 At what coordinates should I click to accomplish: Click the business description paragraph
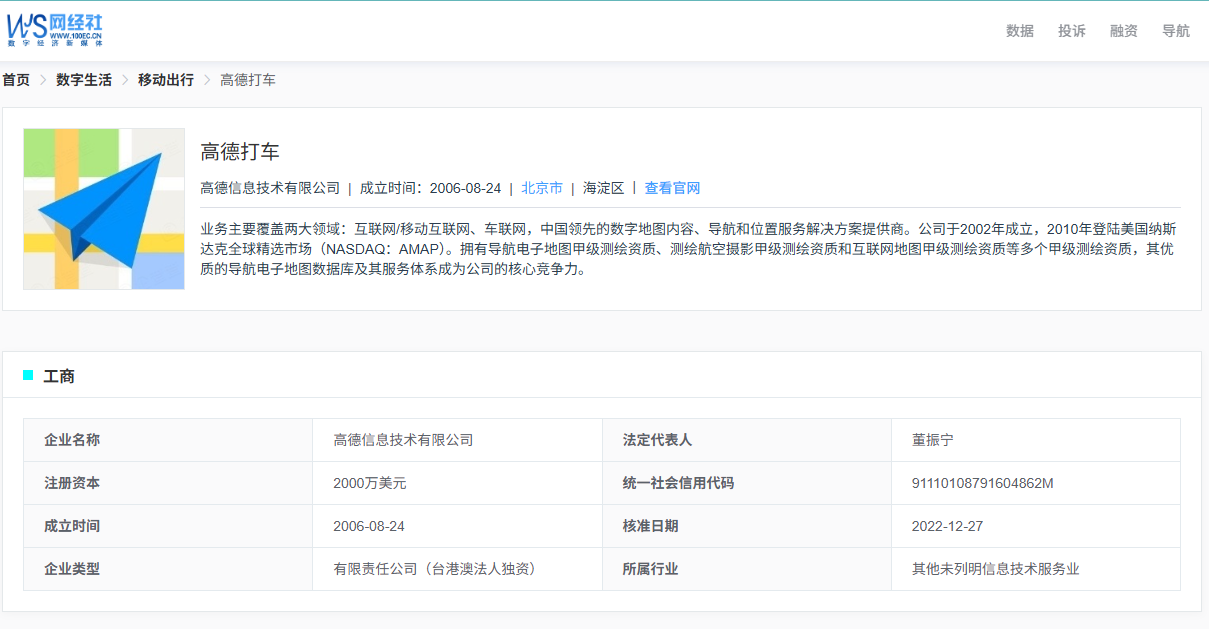(690, 248)
